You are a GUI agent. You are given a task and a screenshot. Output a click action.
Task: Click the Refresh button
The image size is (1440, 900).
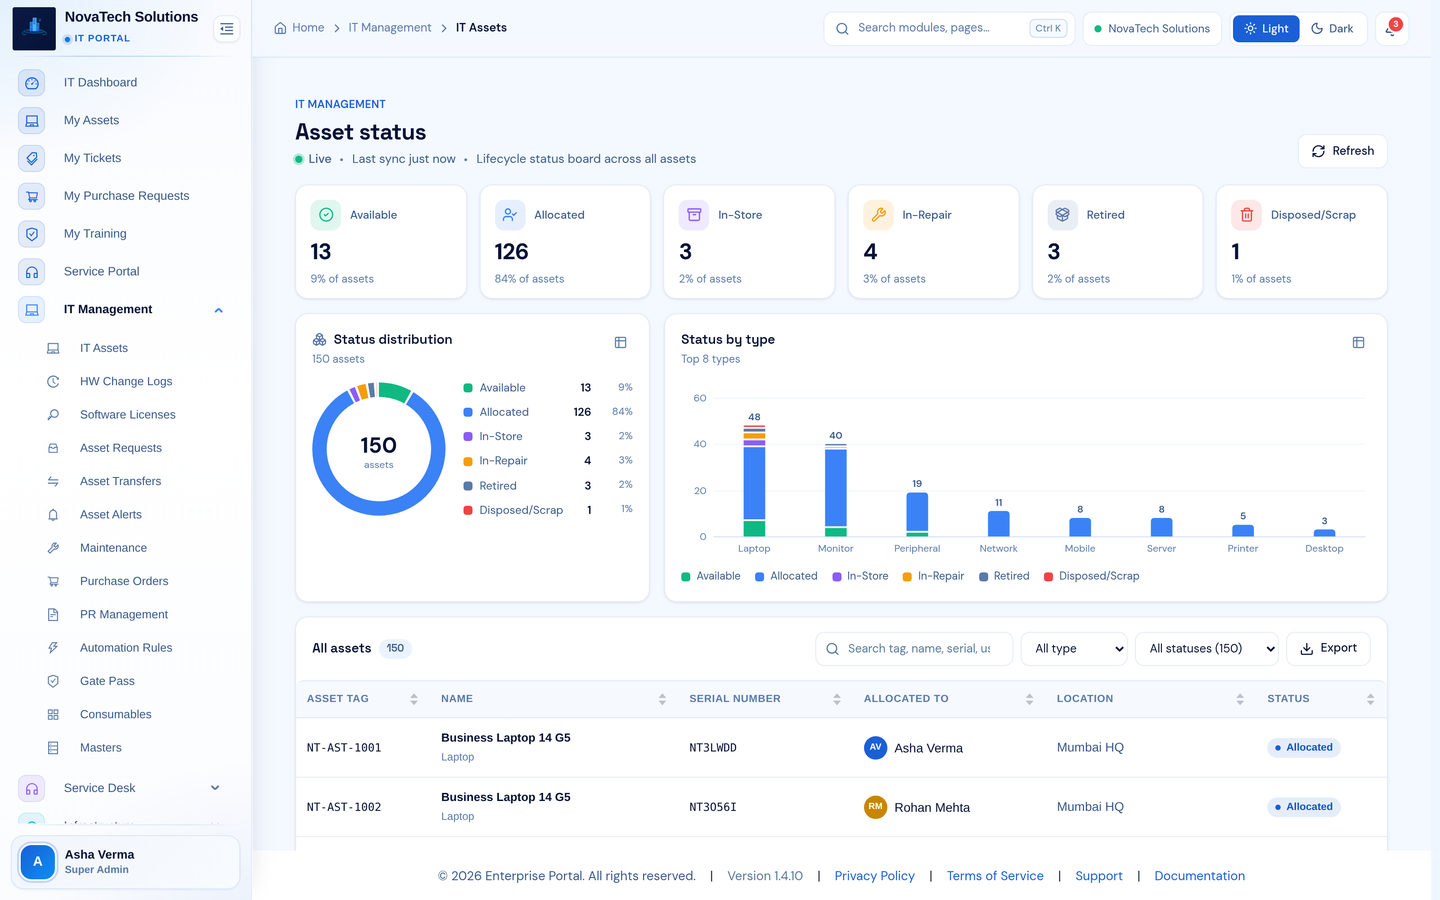pyautogui.click(x=1342, y=151)
